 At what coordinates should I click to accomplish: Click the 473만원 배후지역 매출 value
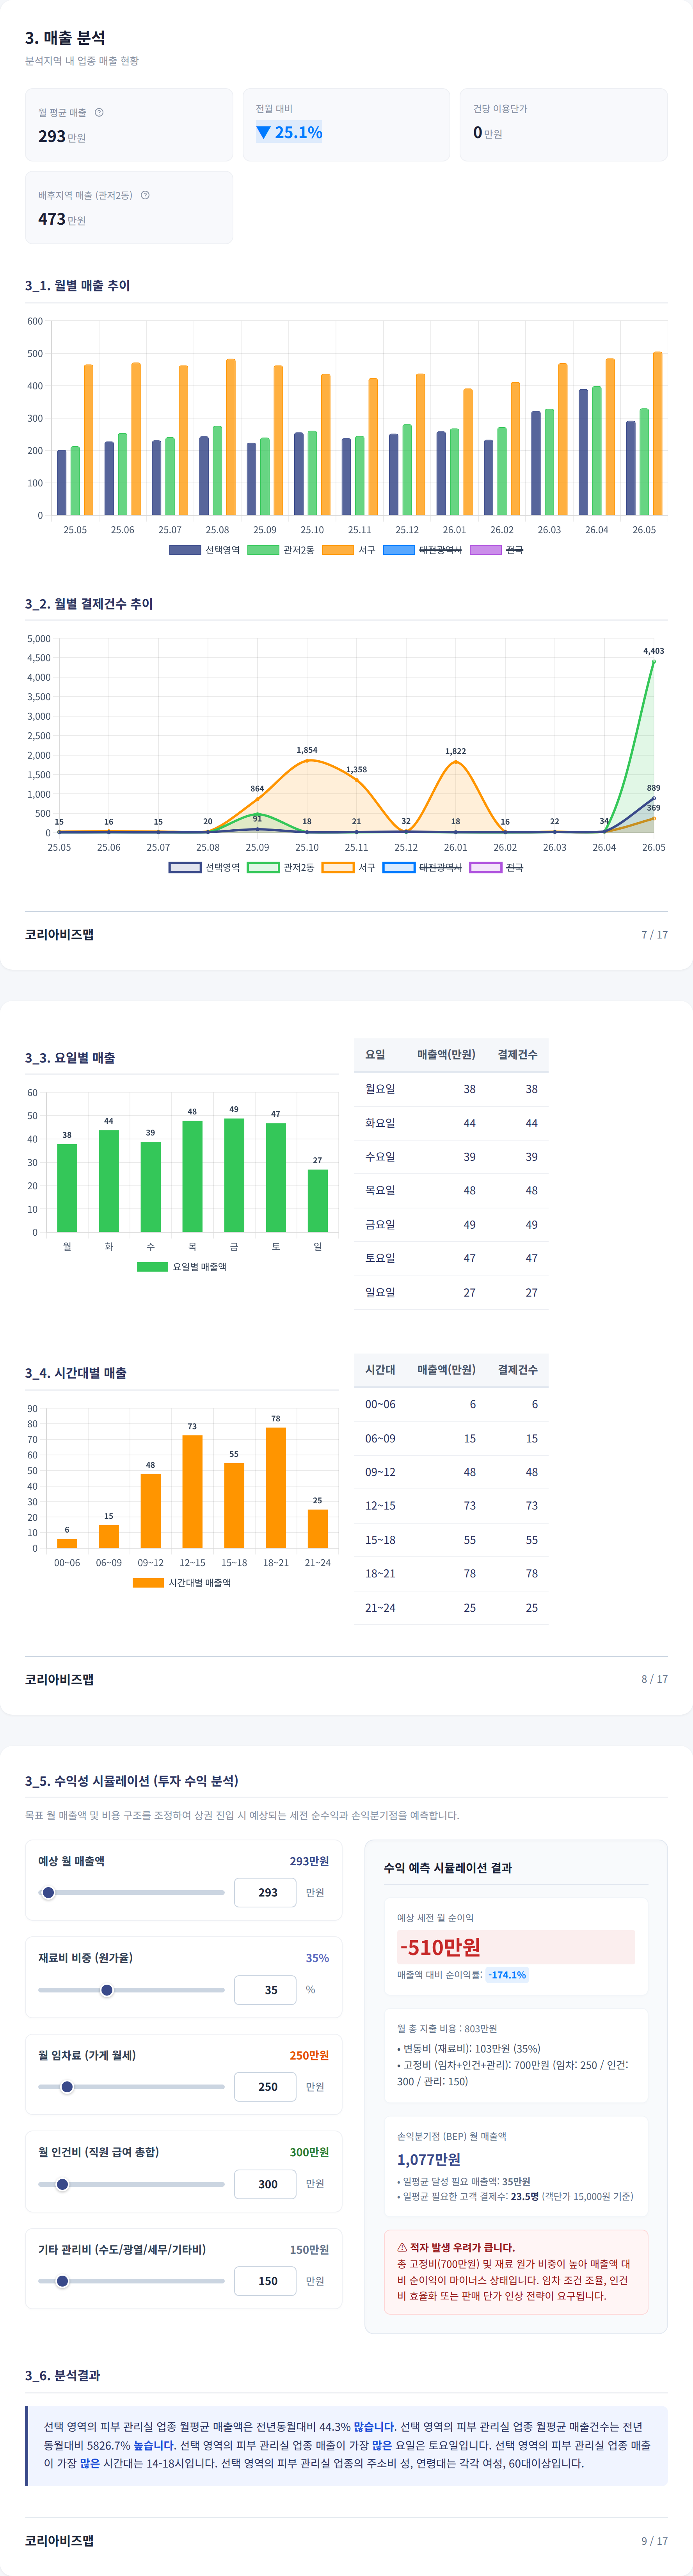pyautogui.click(x=62, y=219)
